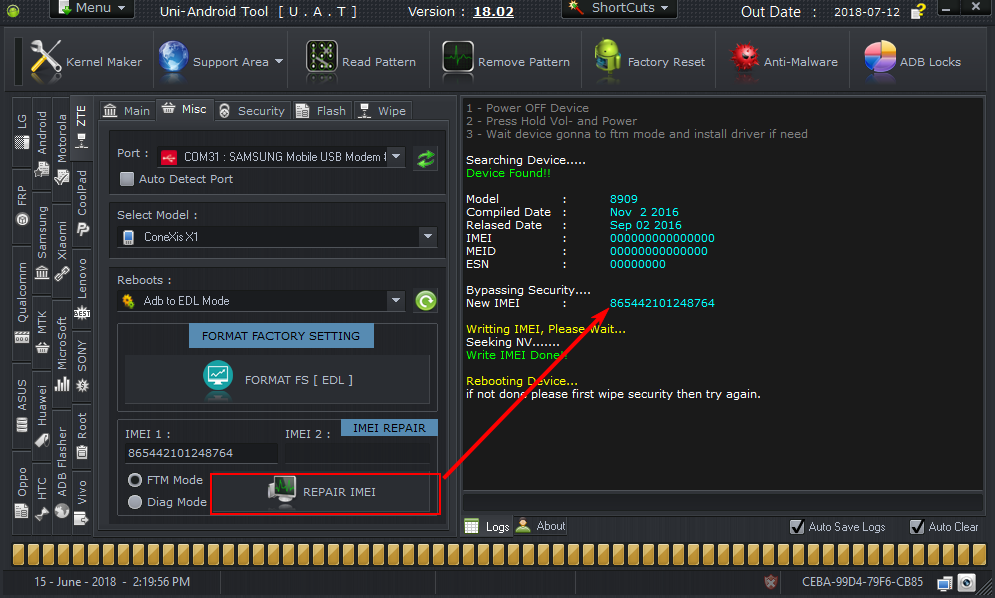Click the status bar screenshot camera icon
Viewport: 995px width, 598px height.
966,582
